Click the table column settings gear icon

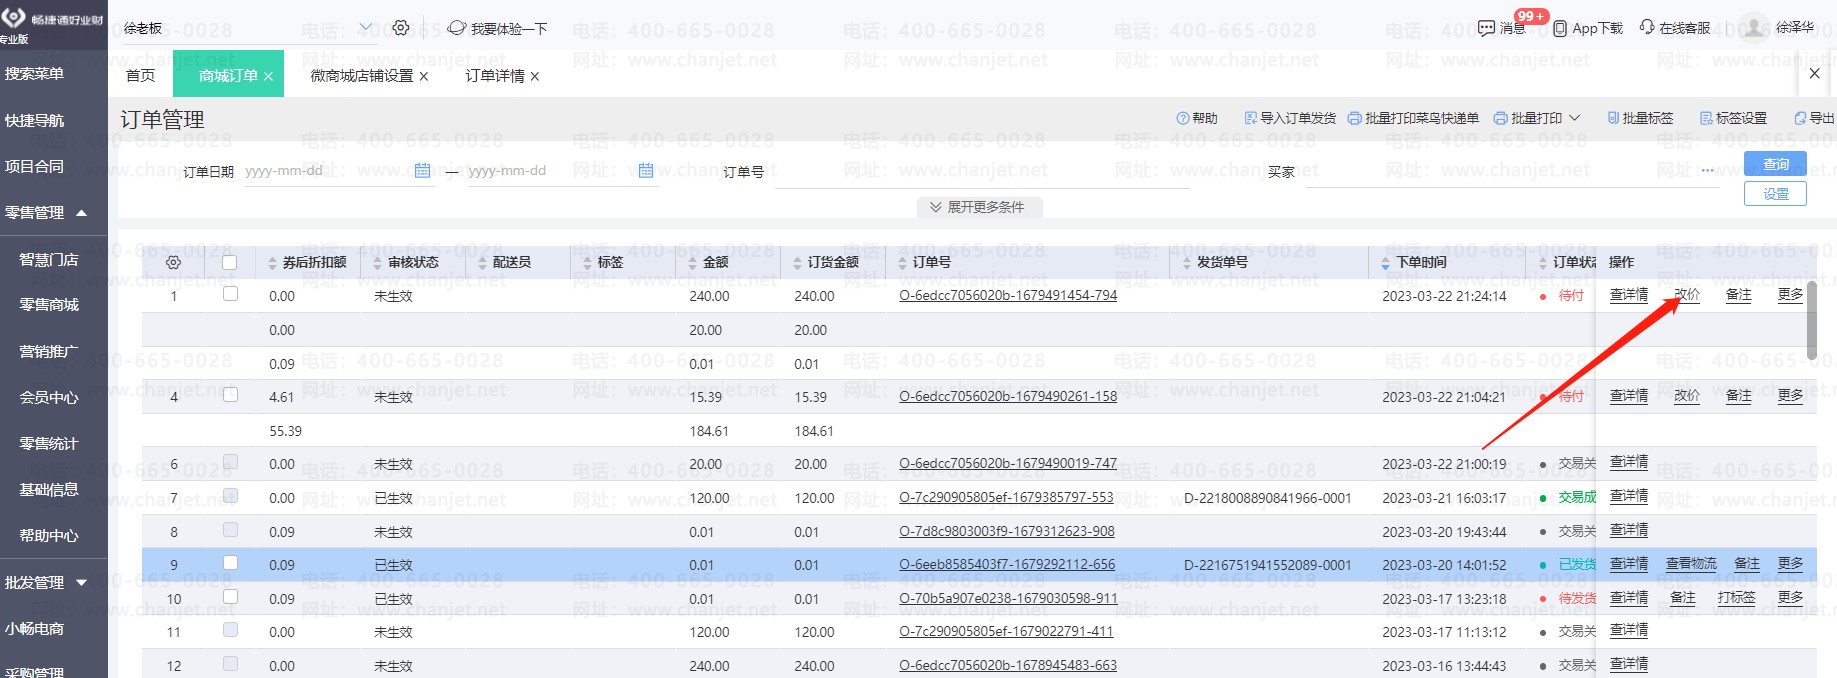pos(173,262)
